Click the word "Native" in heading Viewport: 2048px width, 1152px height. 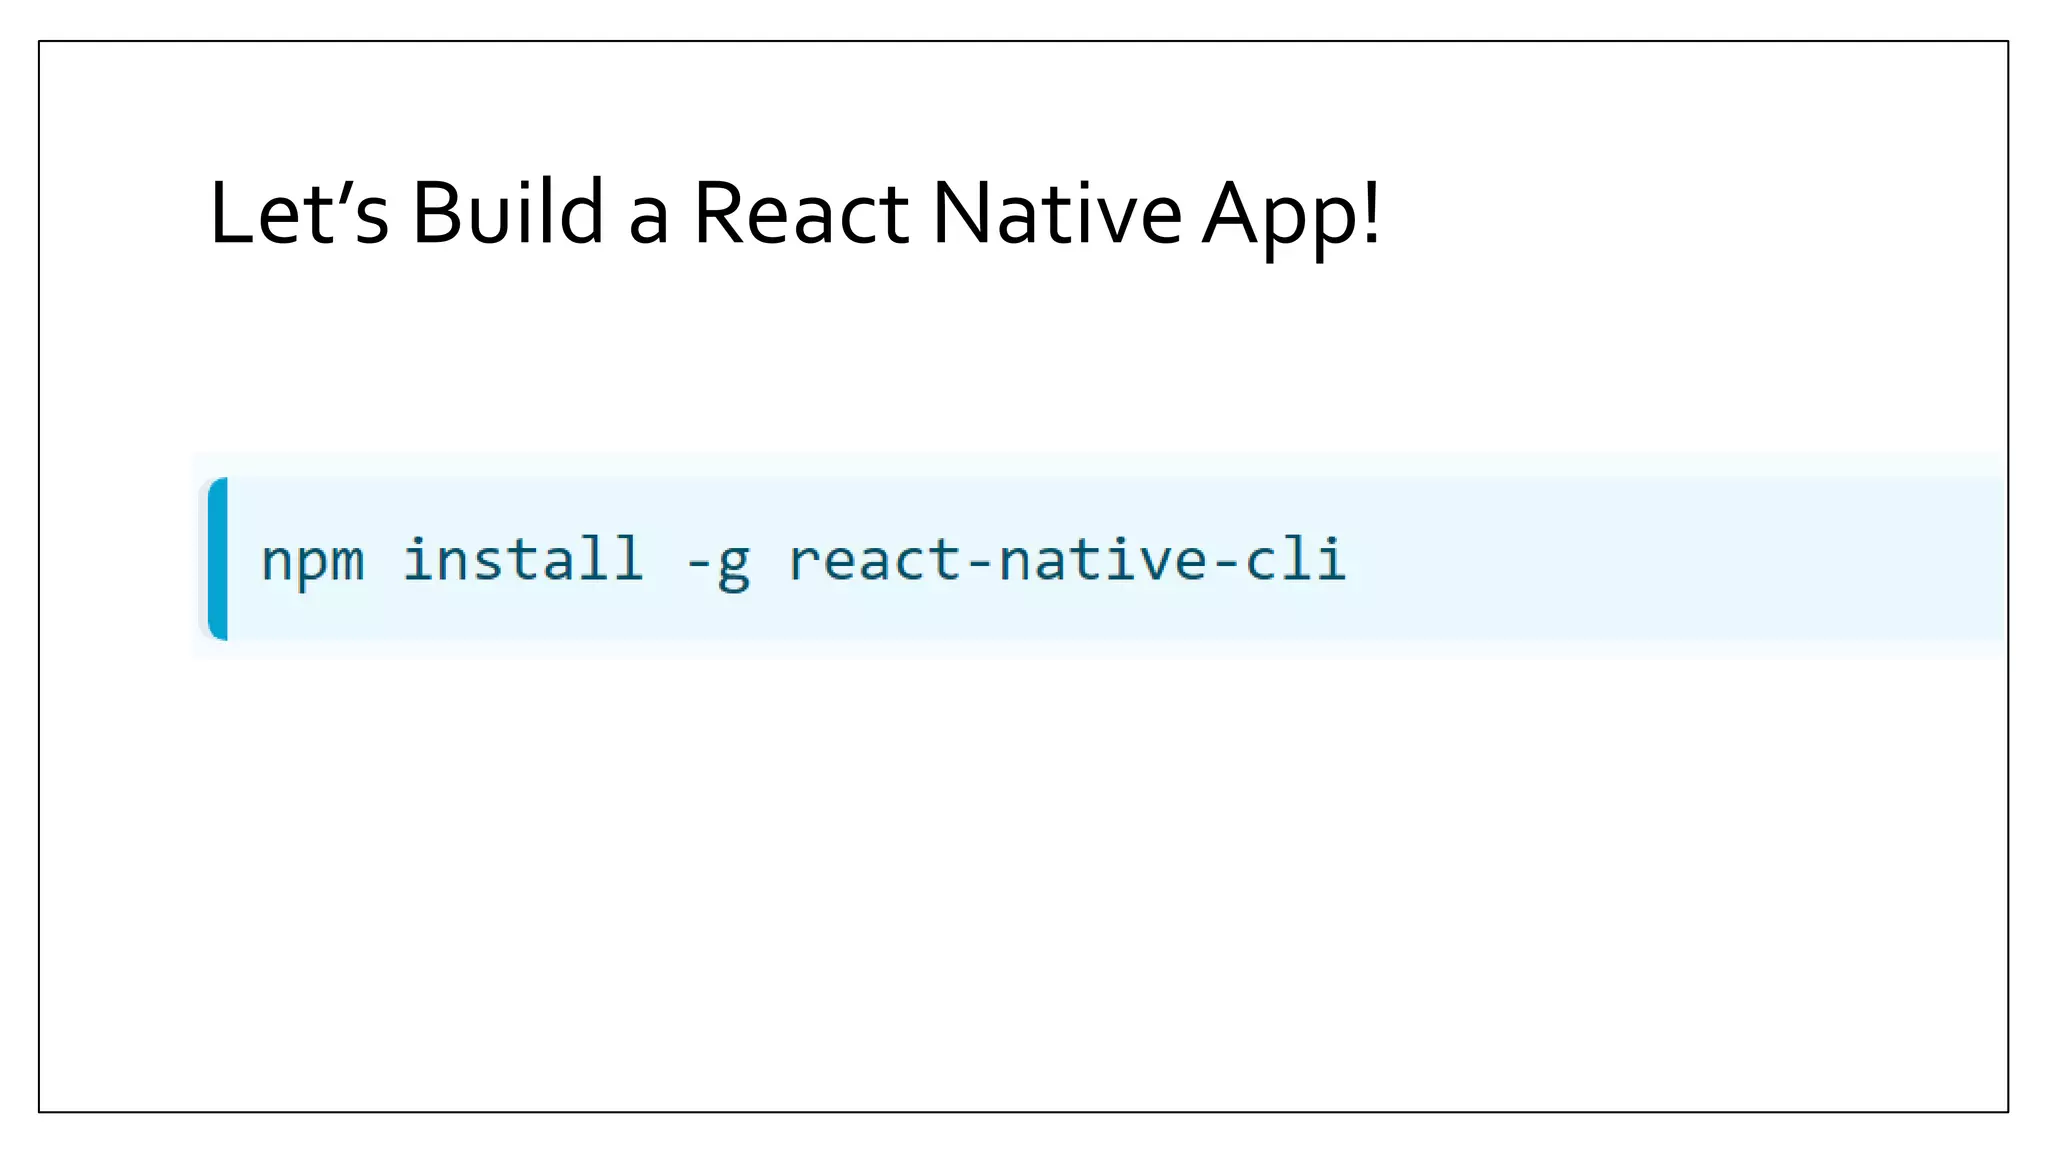pos(1057,213)
